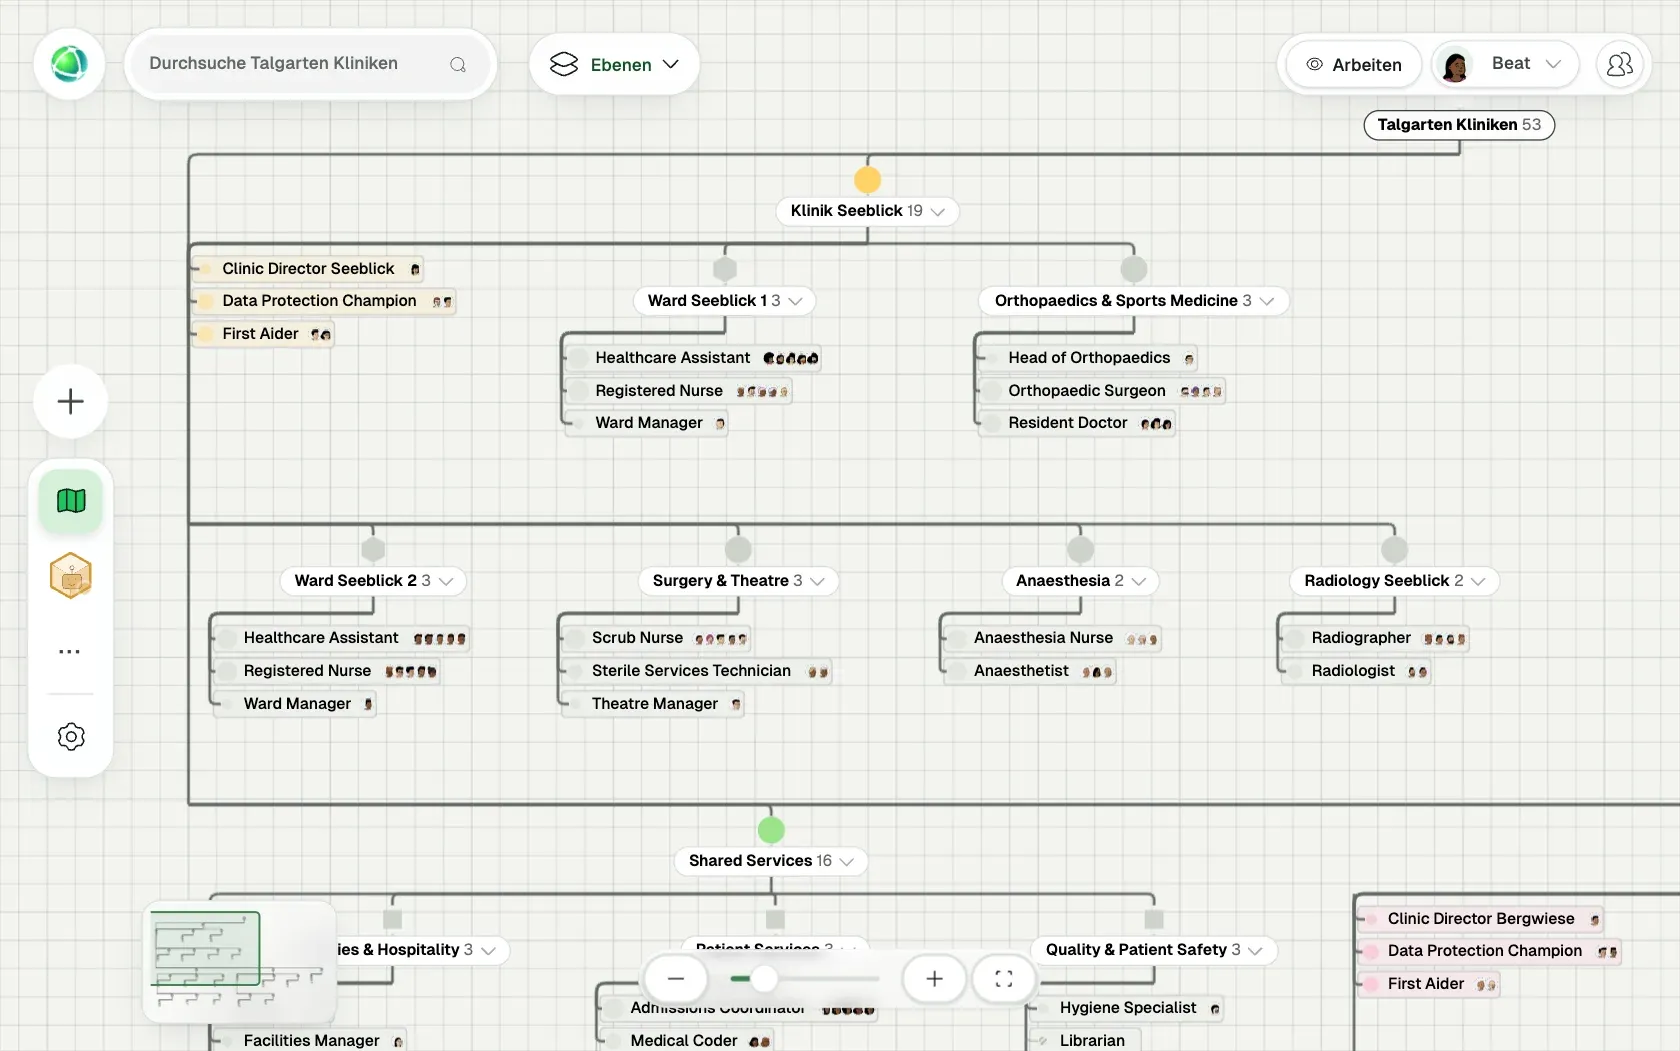
Task: Click the zoom level slider handle
Action: (764, 979)
